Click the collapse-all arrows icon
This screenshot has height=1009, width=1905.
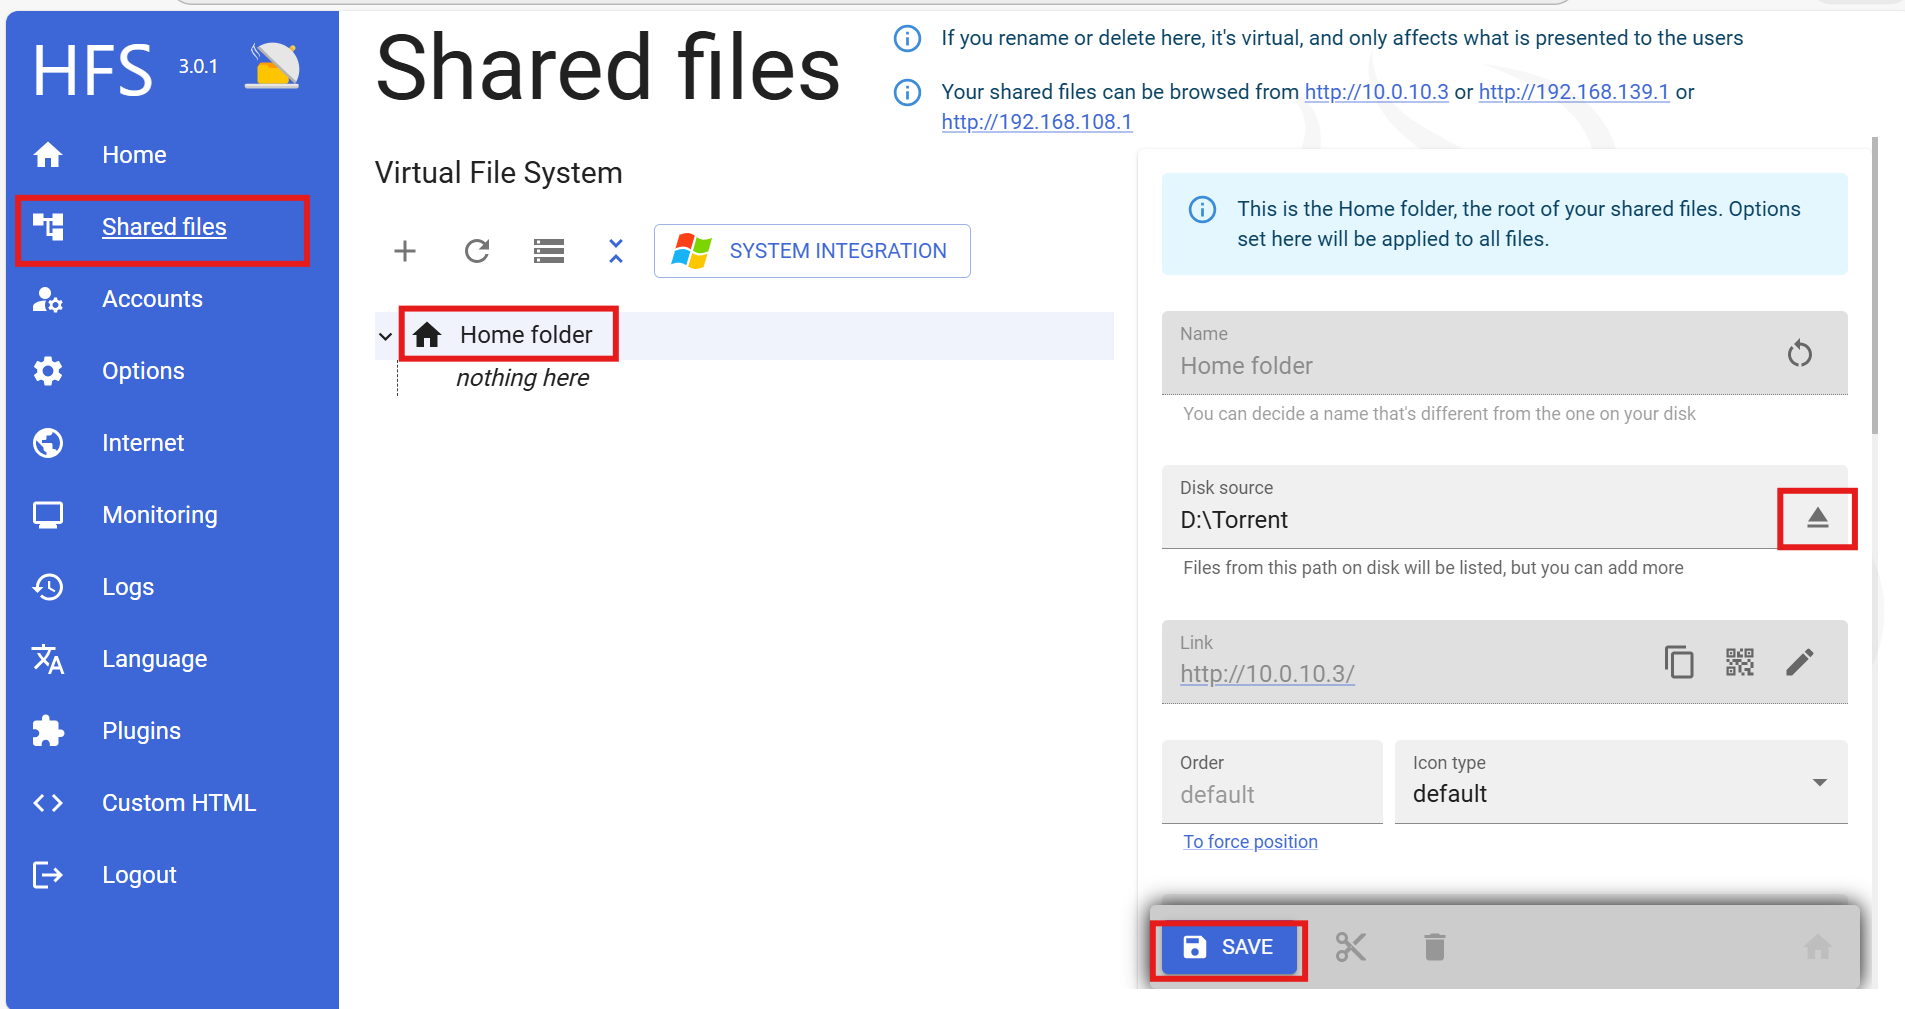[616, 251]
